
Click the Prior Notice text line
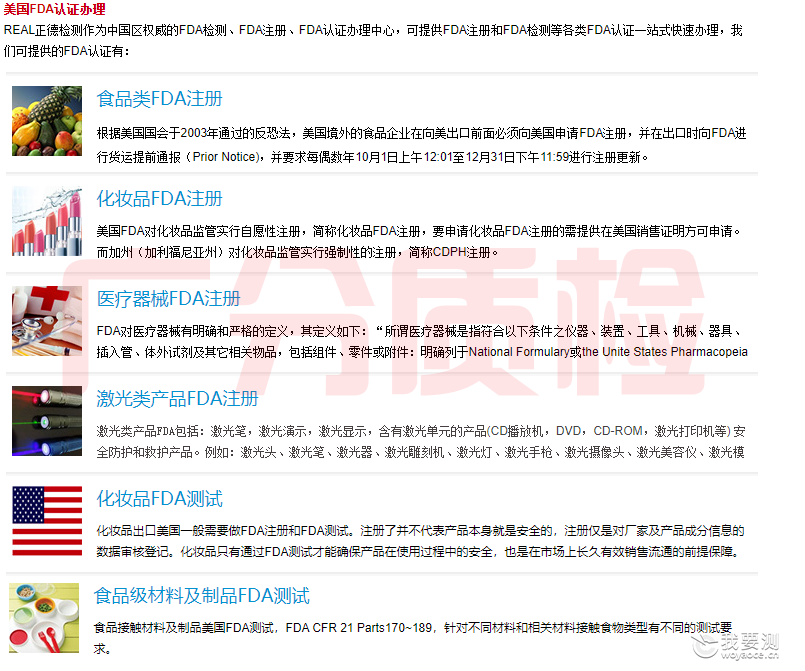click(x=372, y=157)
